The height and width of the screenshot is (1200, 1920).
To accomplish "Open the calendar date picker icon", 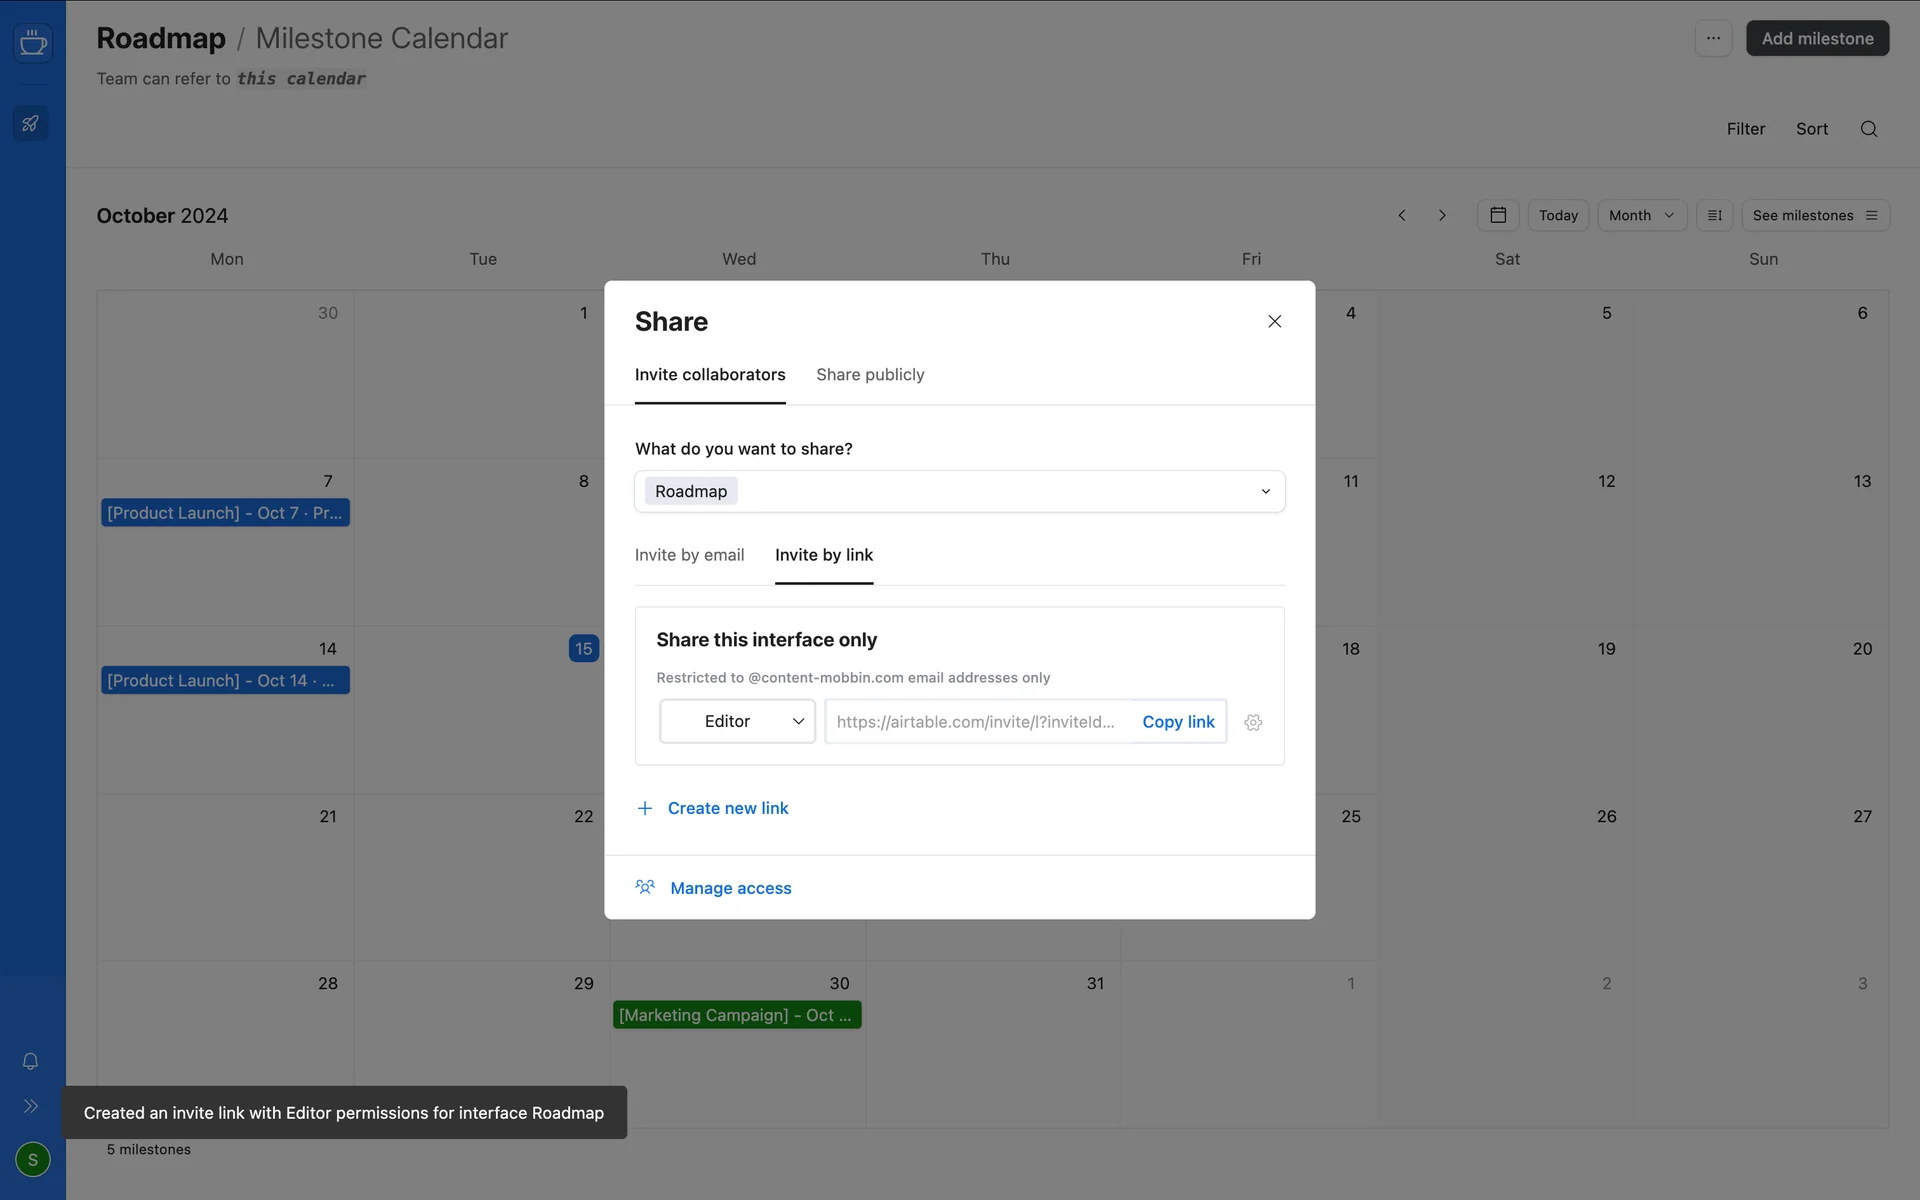I will 1498,216.
